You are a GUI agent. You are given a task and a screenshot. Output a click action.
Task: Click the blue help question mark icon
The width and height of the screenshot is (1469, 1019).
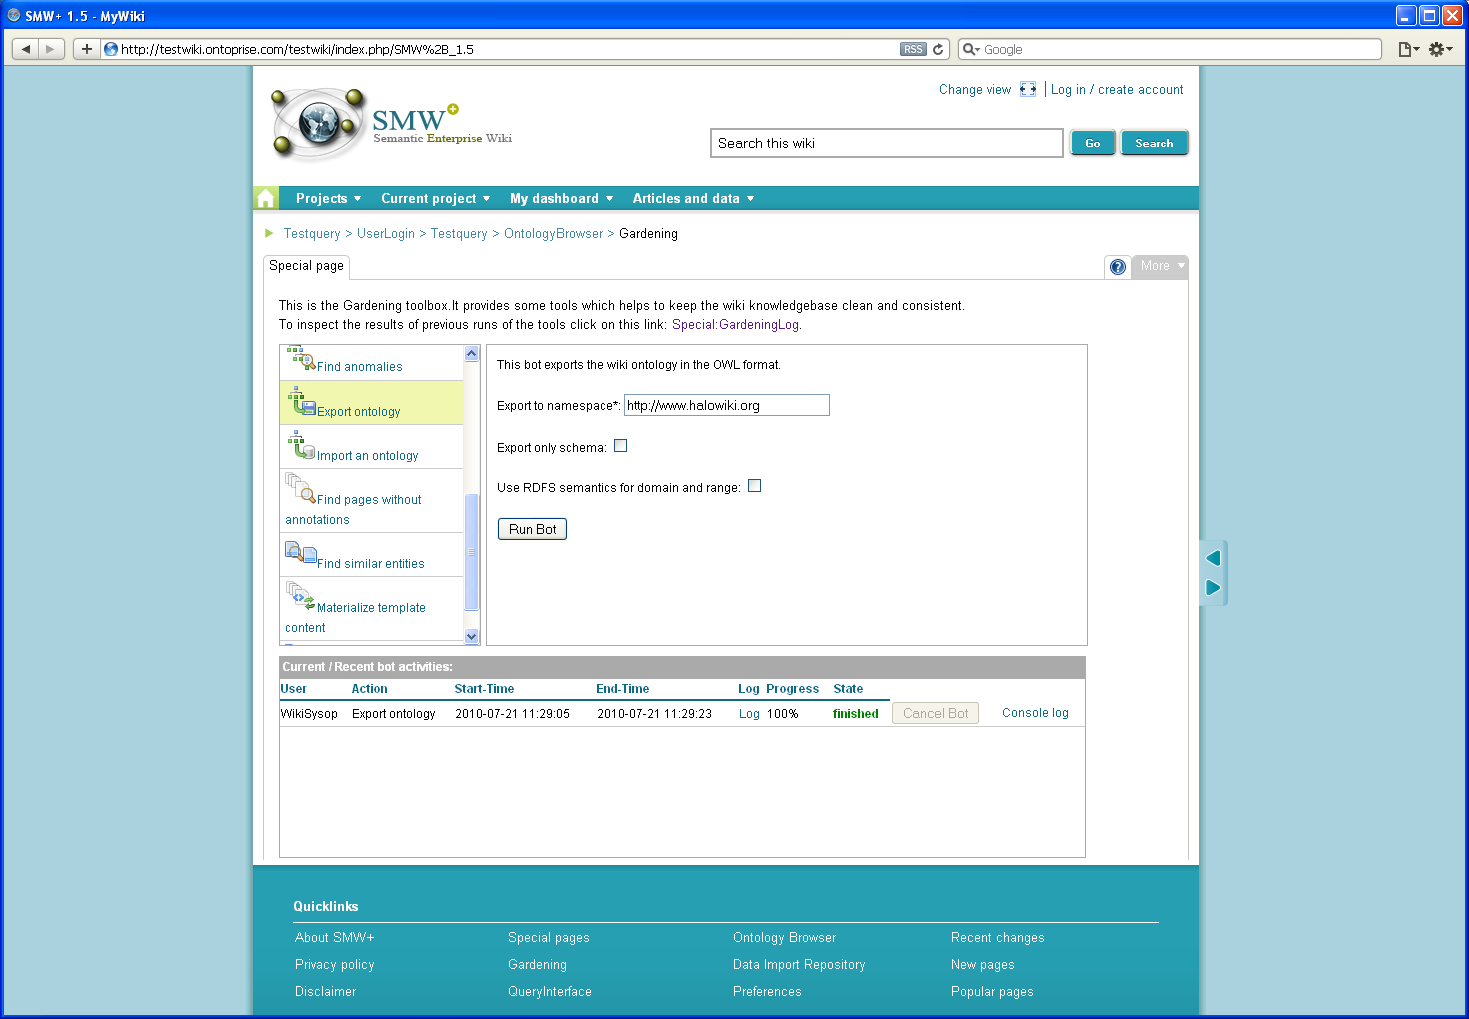[1118, 267]
